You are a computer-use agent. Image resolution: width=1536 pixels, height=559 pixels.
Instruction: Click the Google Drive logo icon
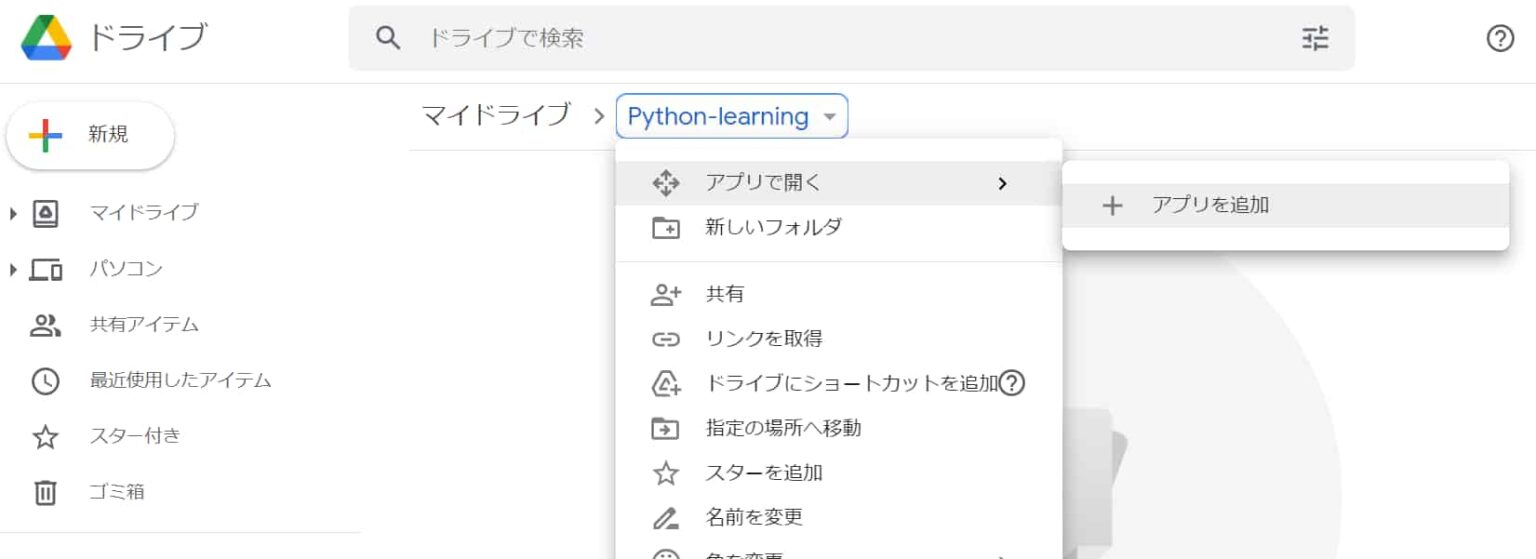tap(46, 38)
